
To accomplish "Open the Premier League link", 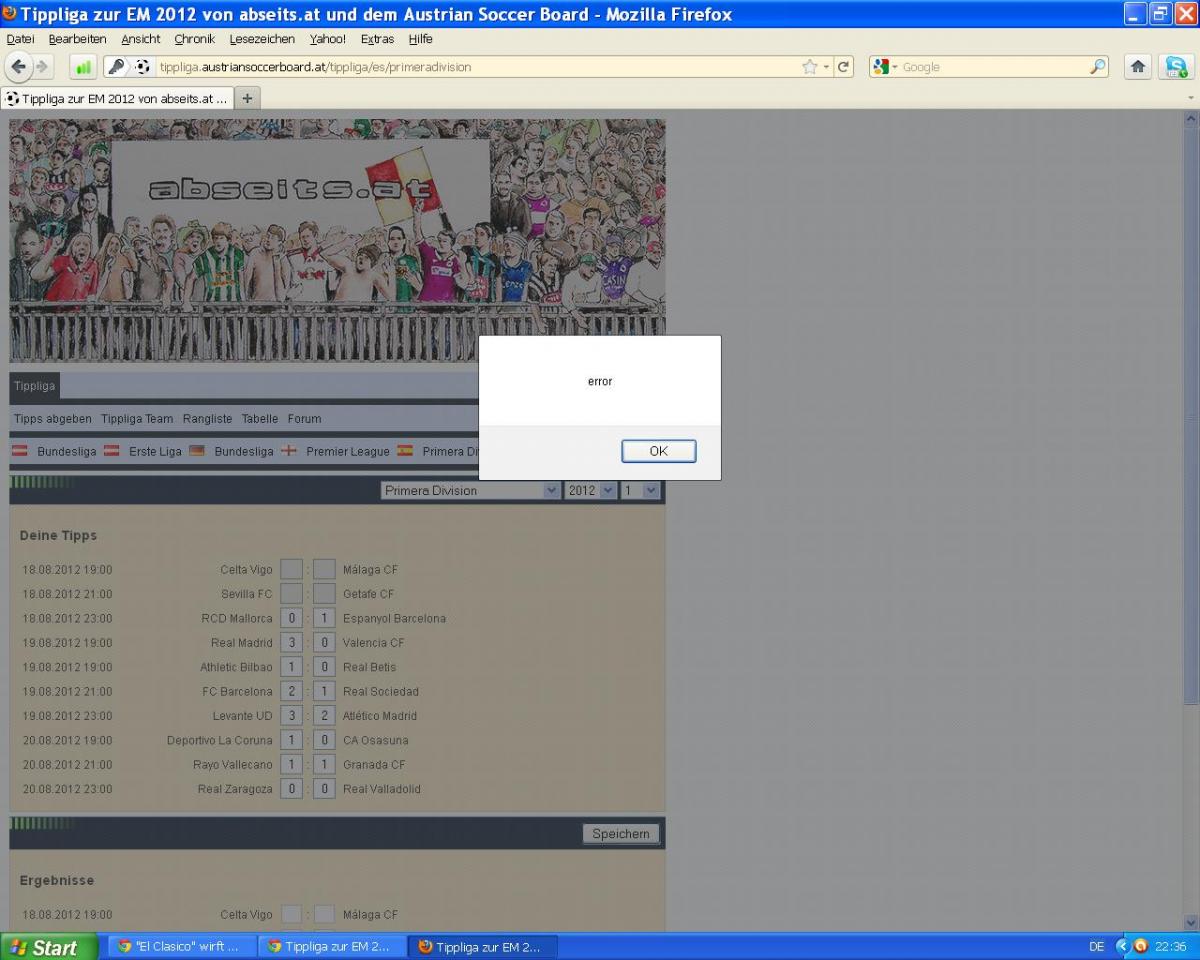I will click(x=348, y=452).
